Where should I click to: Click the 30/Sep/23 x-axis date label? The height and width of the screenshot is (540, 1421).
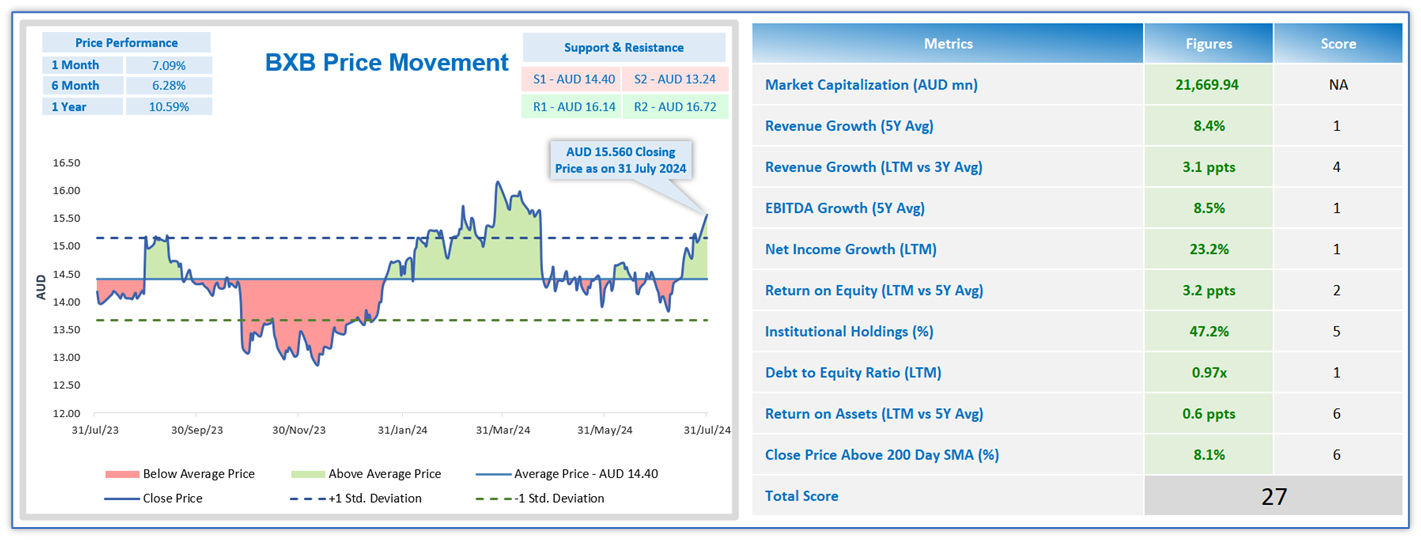click(197, 430)
